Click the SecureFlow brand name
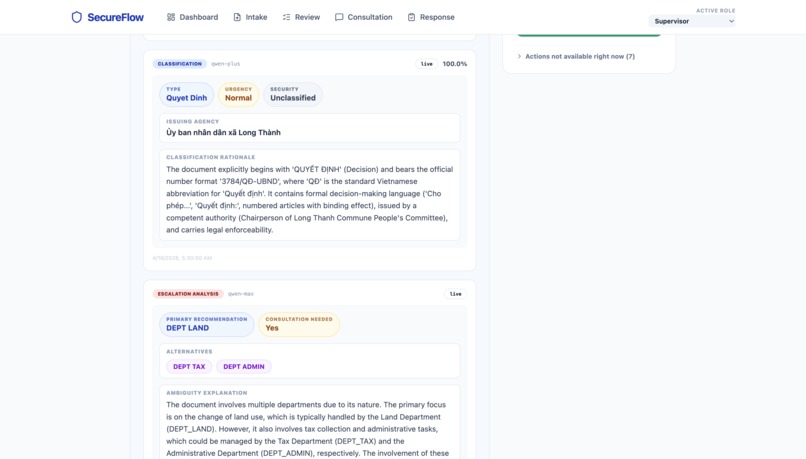The image size is (806, 459). click(116, 17)
